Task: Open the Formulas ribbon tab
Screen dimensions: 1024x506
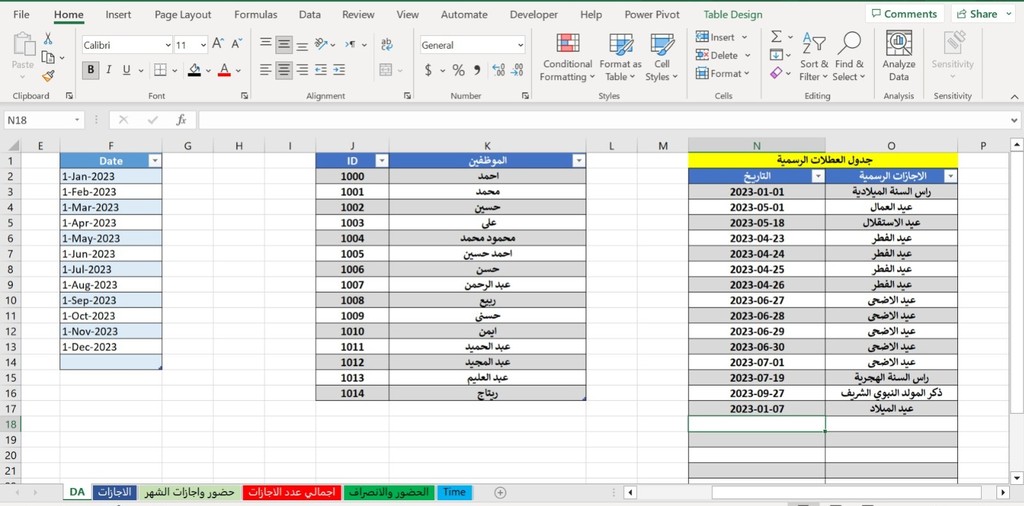Action: tap(255, 14)
